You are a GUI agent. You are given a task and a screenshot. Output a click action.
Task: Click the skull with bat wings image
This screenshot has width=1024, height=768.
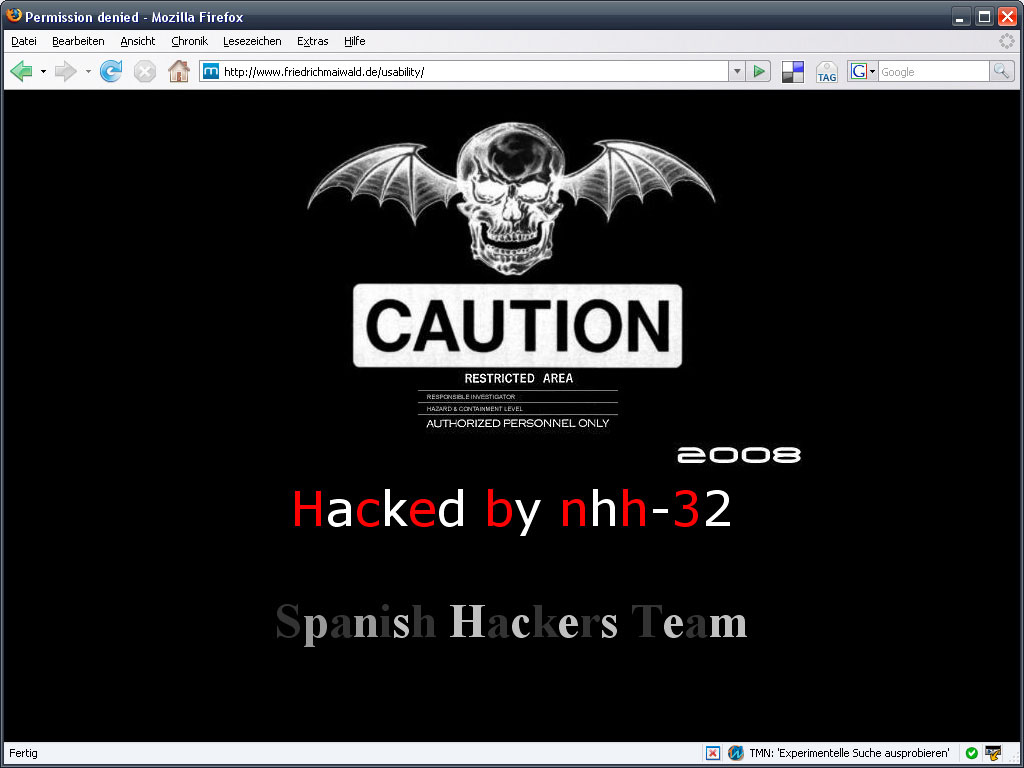(x=511, y=197)
